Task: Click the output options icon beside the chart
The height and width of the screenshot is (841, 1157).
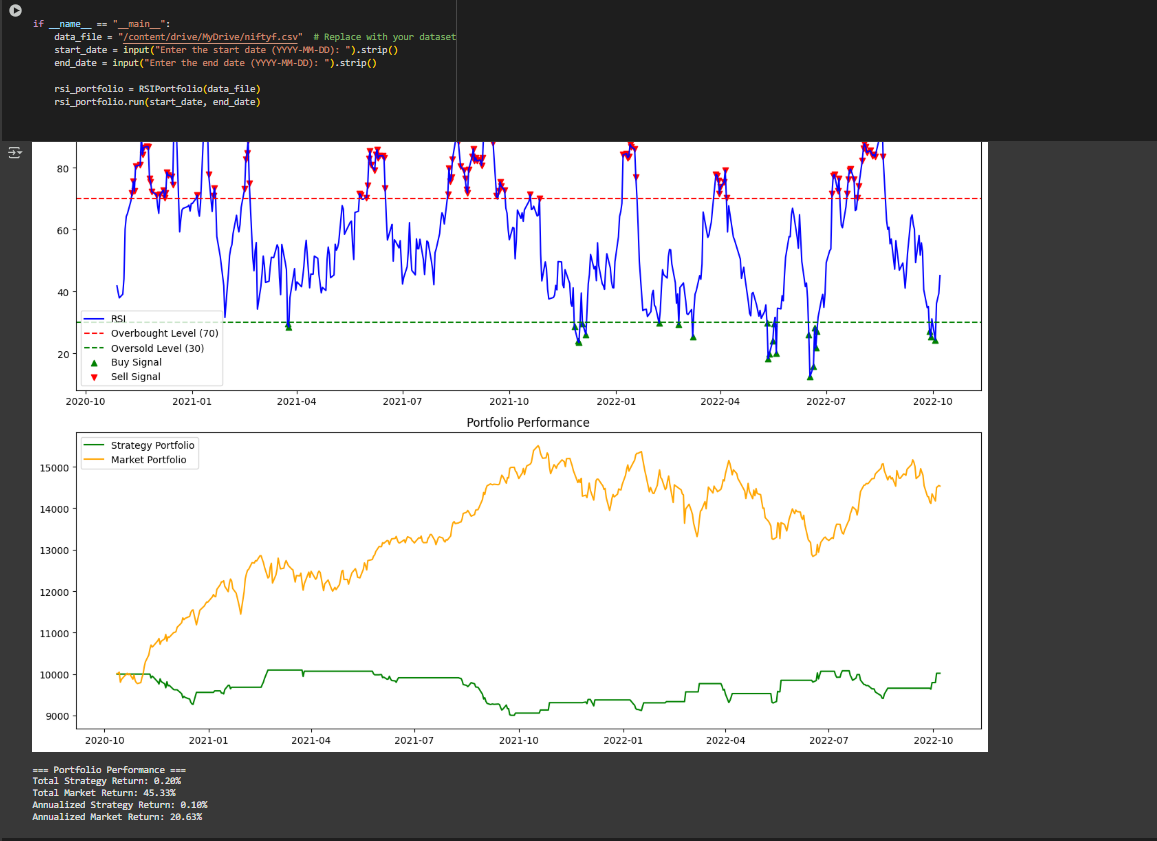Action: click(x=15, y=152)
